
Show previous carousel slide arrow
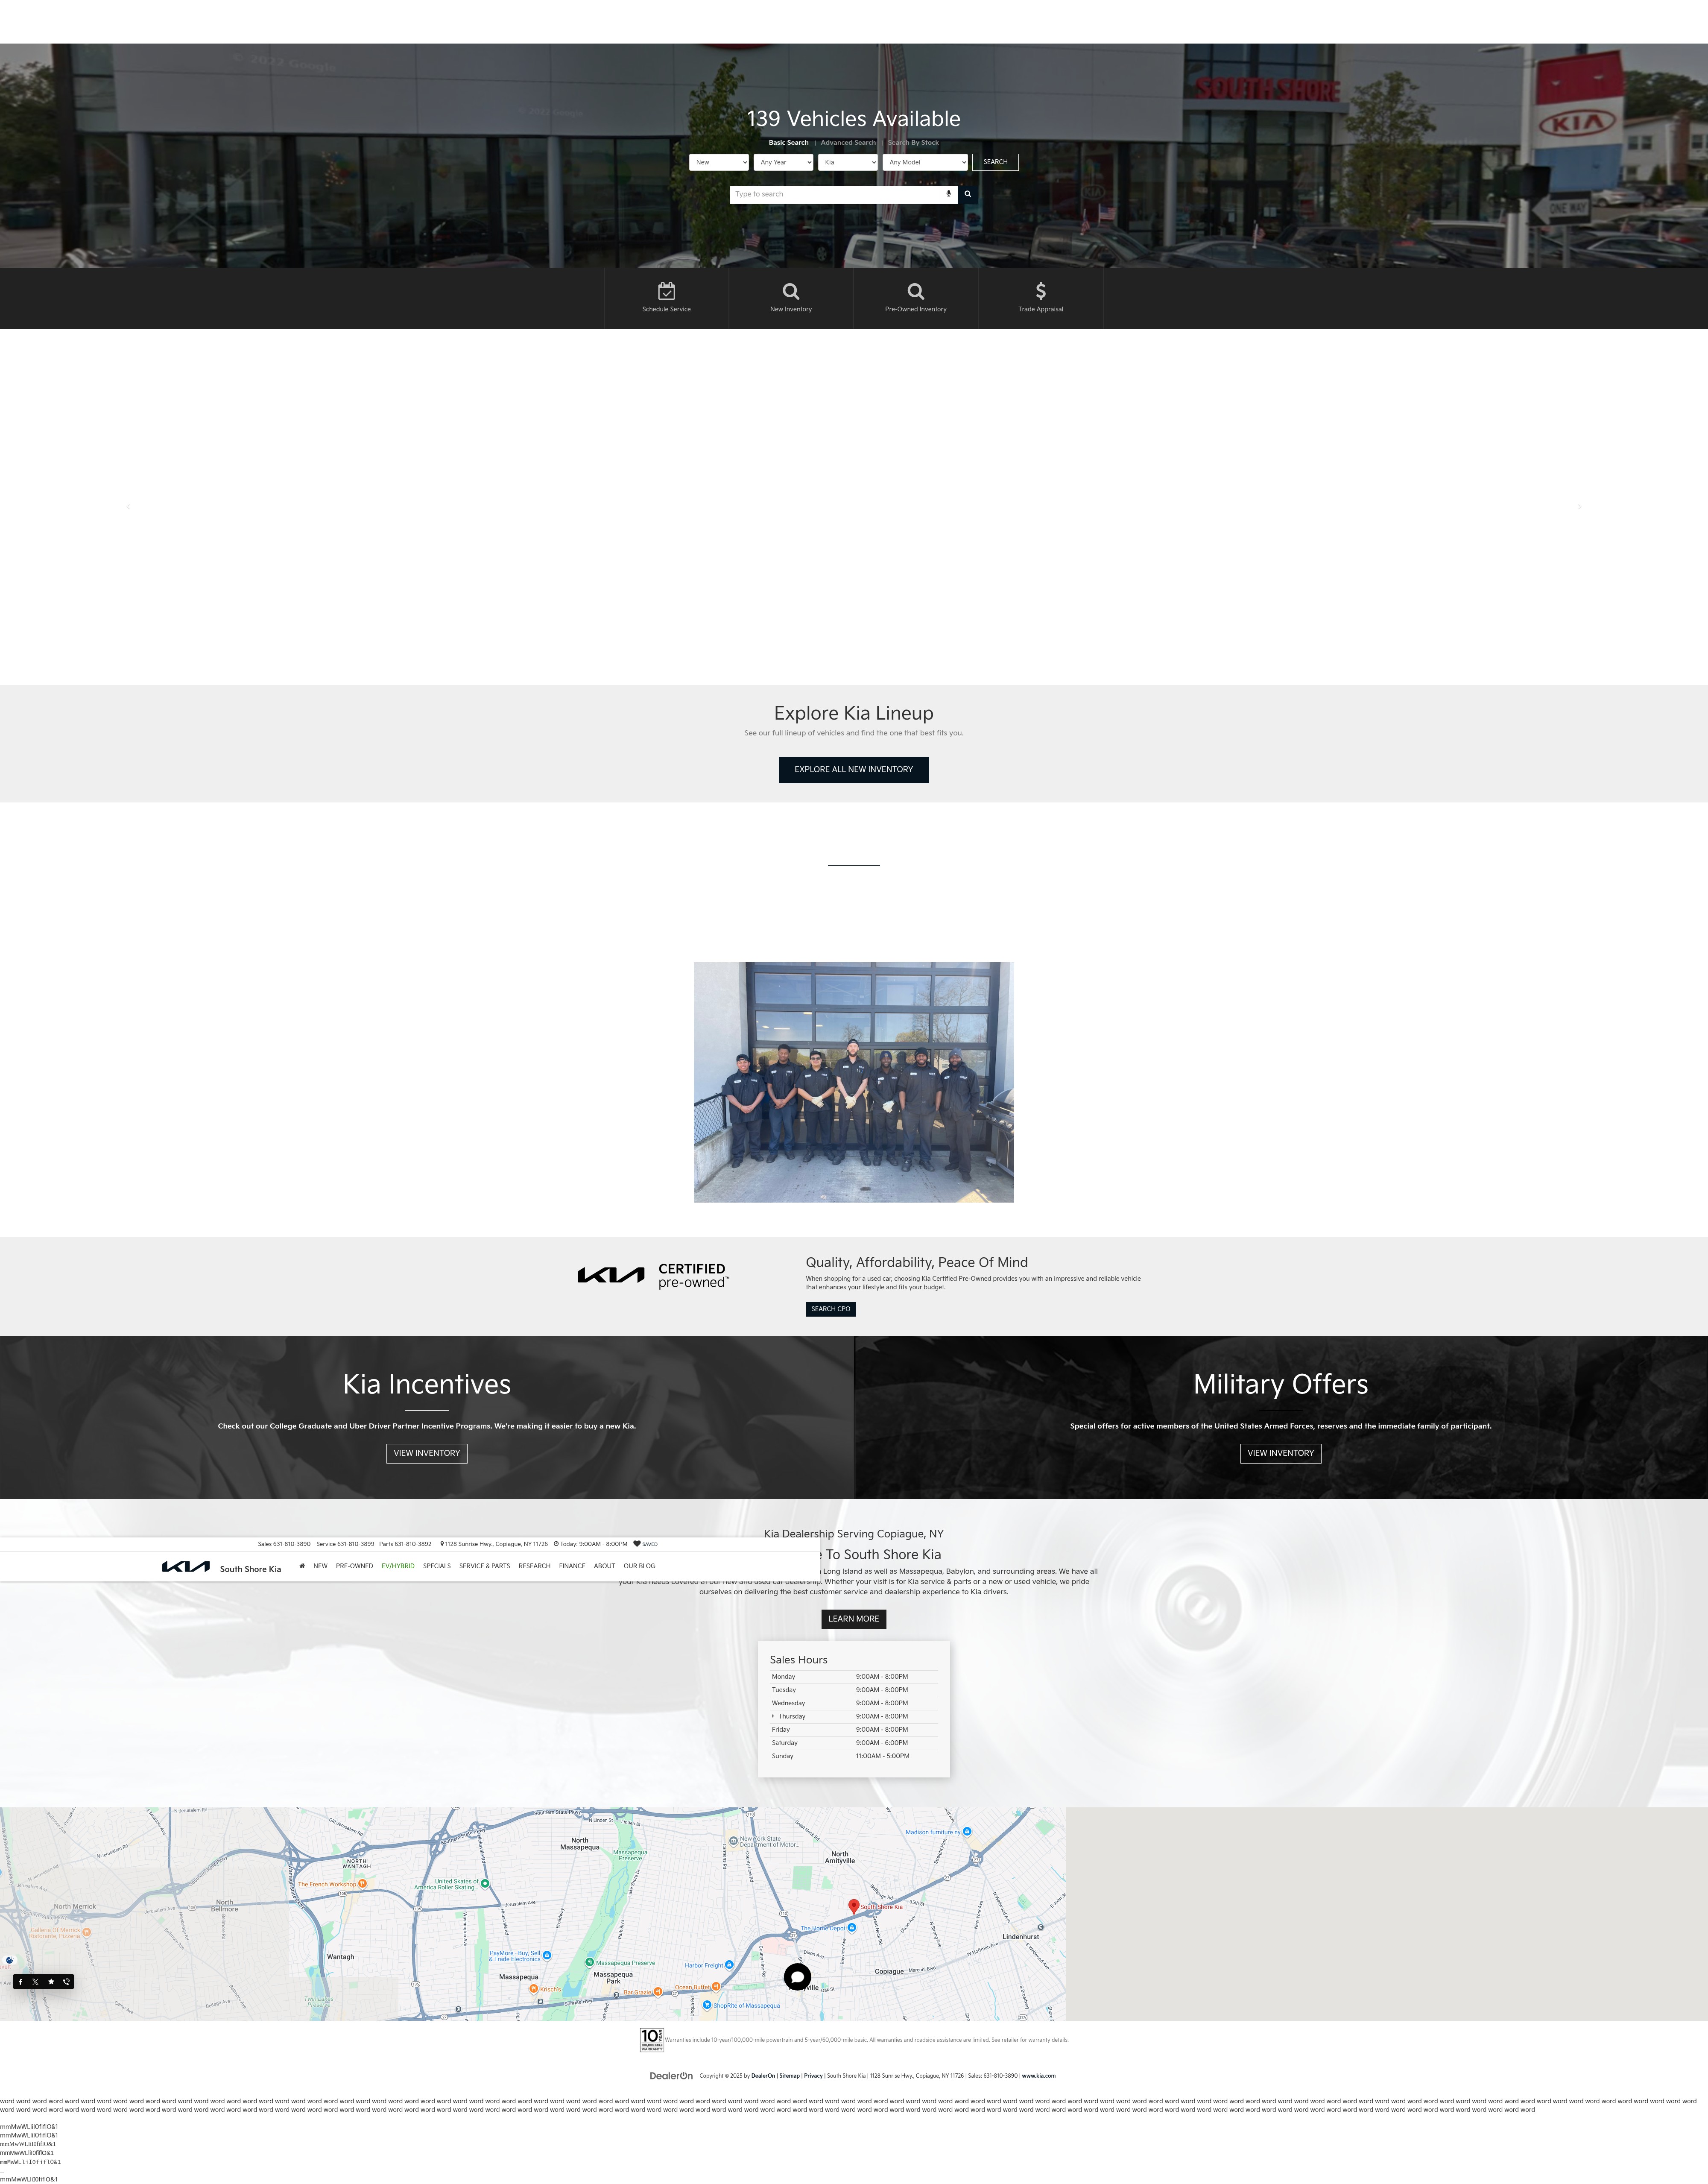(x=128, y=507)
